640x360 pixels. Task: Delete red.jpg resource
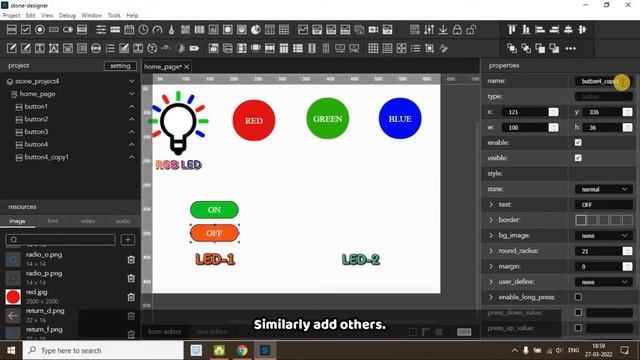click(131, 297)
